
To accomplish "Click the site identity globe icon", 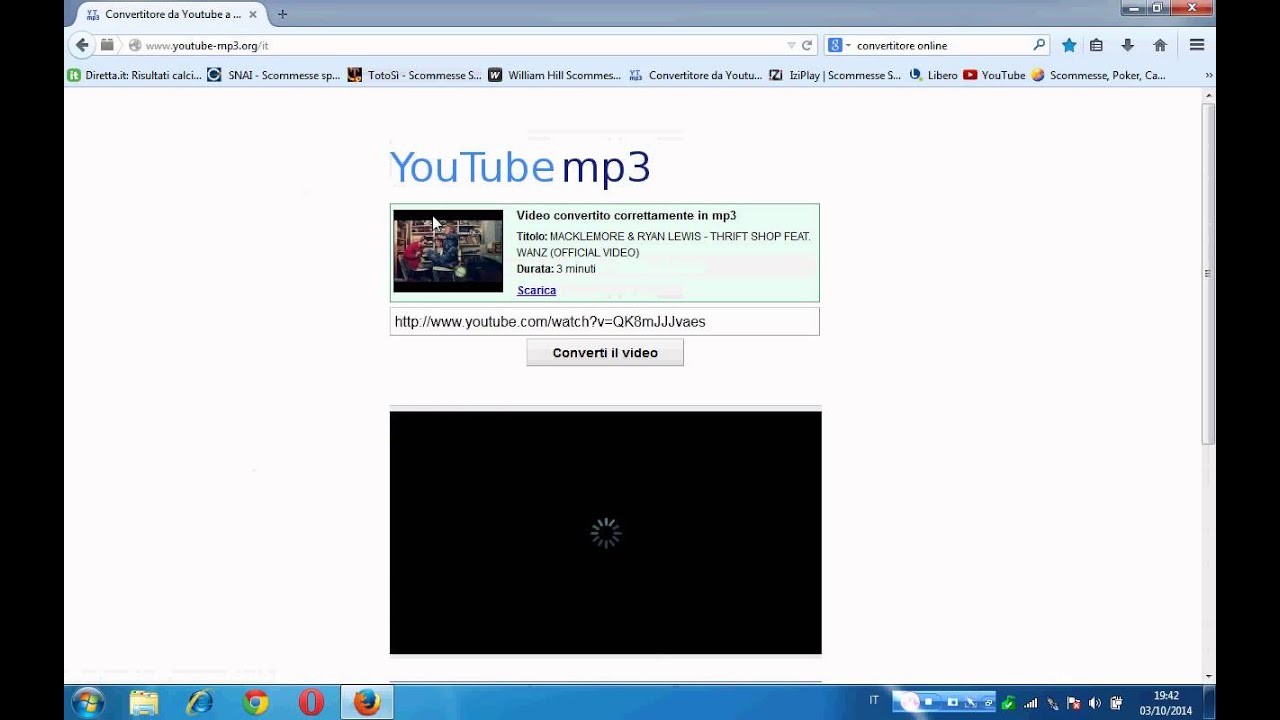I will coord(134,45).
